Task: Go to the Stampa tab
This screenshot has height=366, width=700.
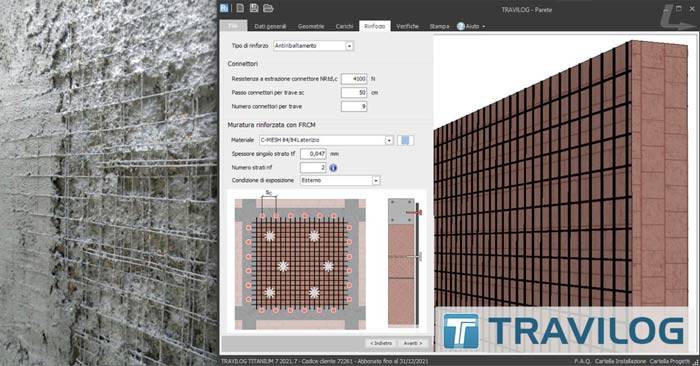Action: pyautogui.click(x=439, y=26)
